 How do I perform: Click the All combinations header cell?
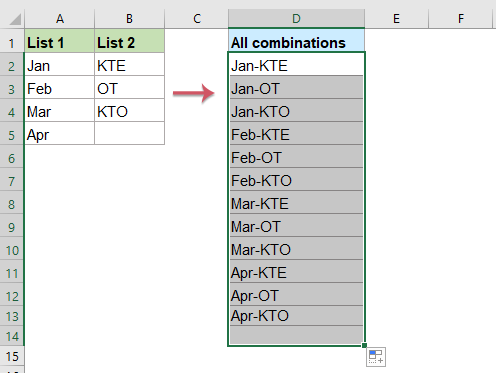point(296,41)
